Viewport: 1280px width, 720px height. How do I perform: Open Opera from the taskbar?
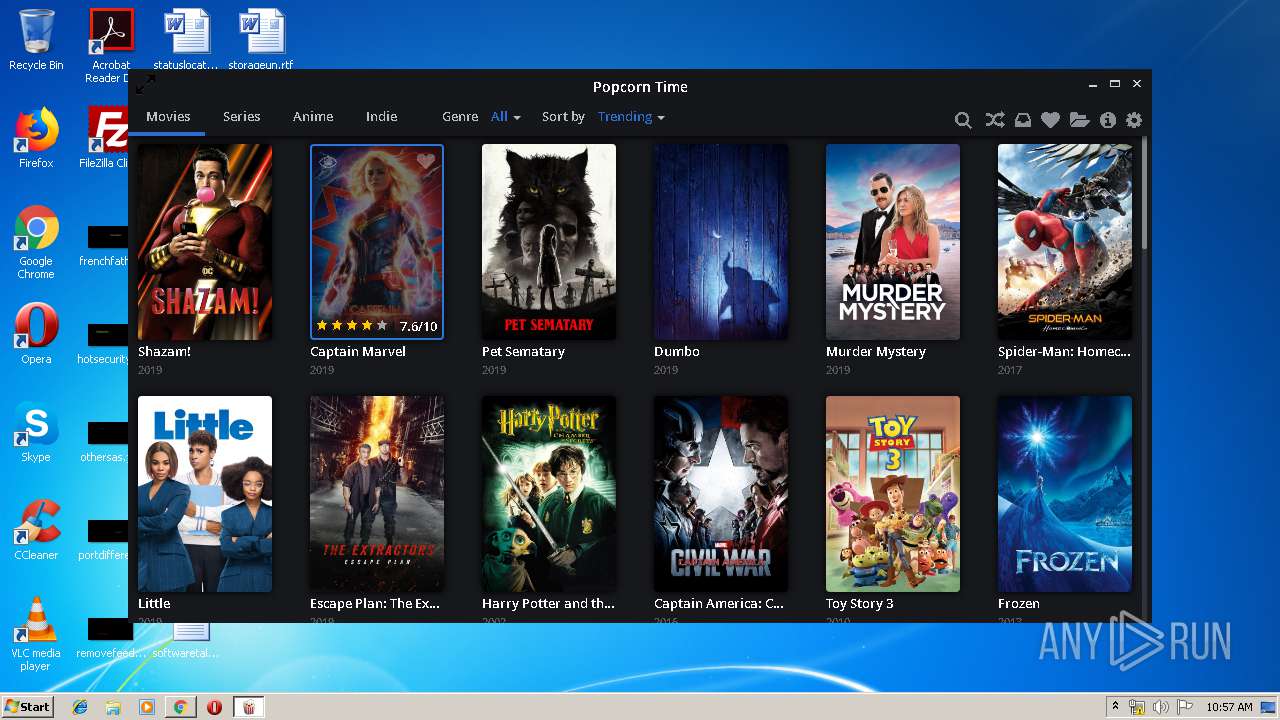point(214,707)
